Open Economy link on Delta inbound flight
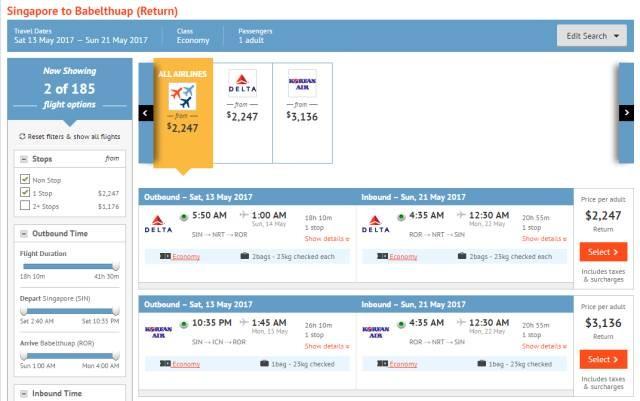This screenshot has width=640, height=401. 403,256
